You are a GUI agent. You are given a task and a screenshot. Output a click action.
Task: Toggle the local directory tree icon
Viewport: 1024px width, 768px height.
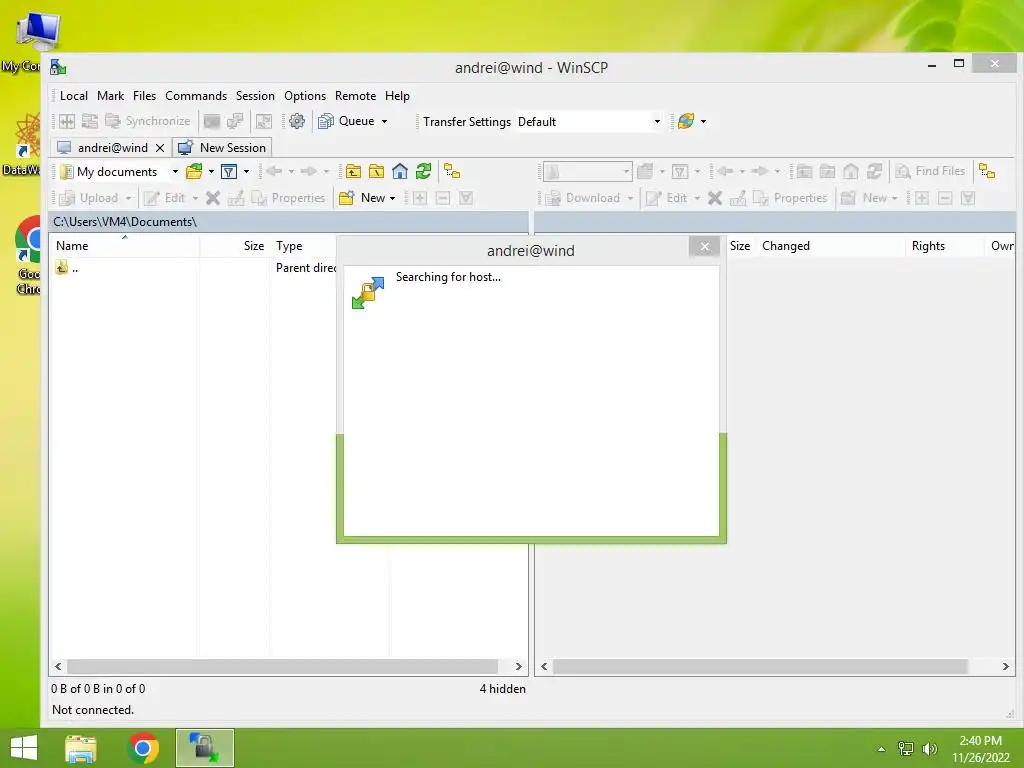(452, 172)
